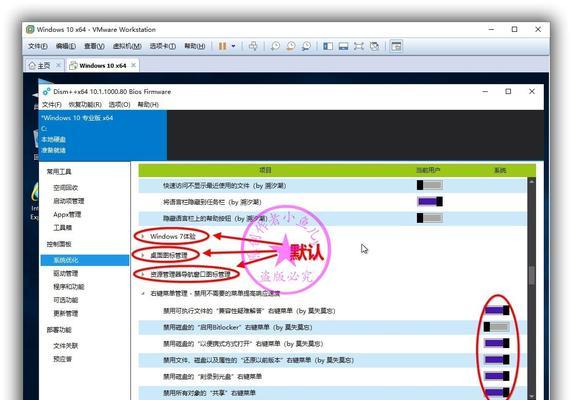Open 工具箱 in the sidebar

pos(63,228)
